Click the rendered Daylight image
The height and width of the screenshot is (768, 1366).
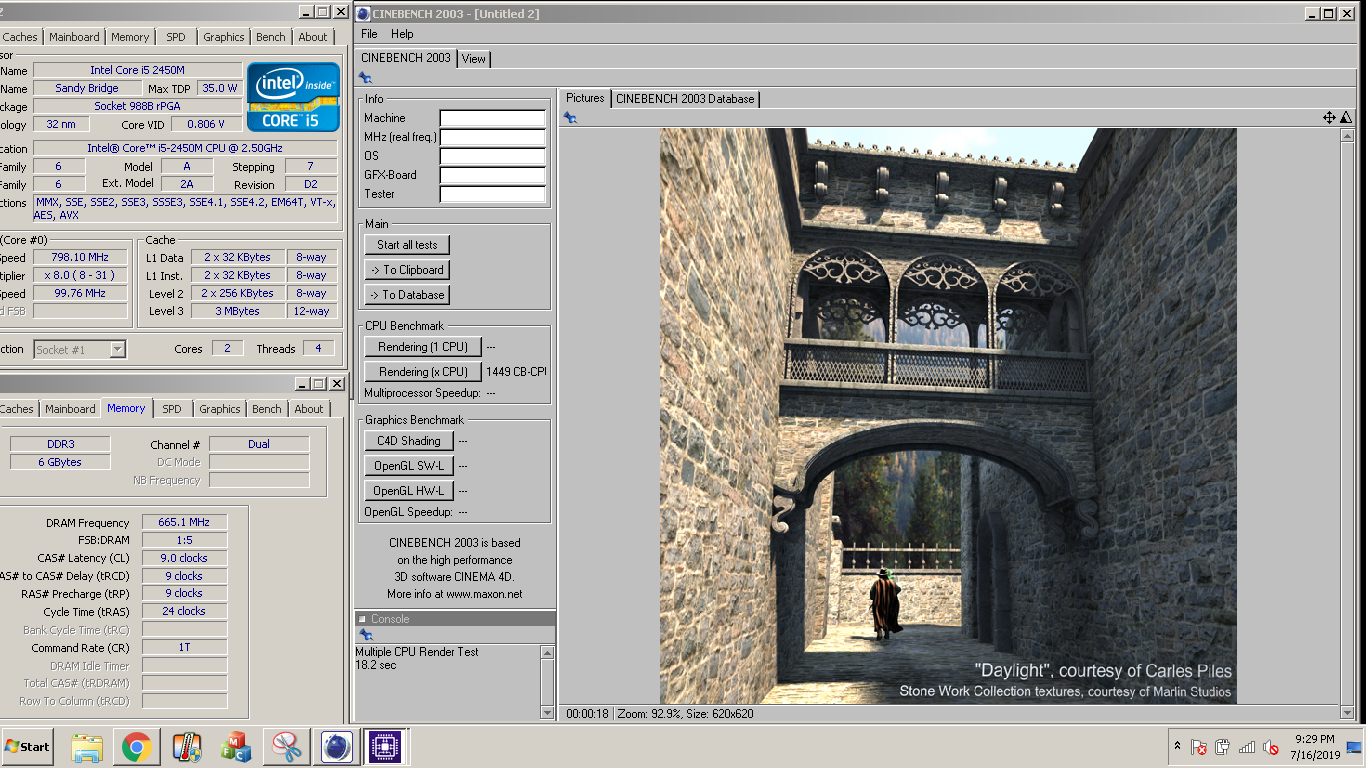948,416
